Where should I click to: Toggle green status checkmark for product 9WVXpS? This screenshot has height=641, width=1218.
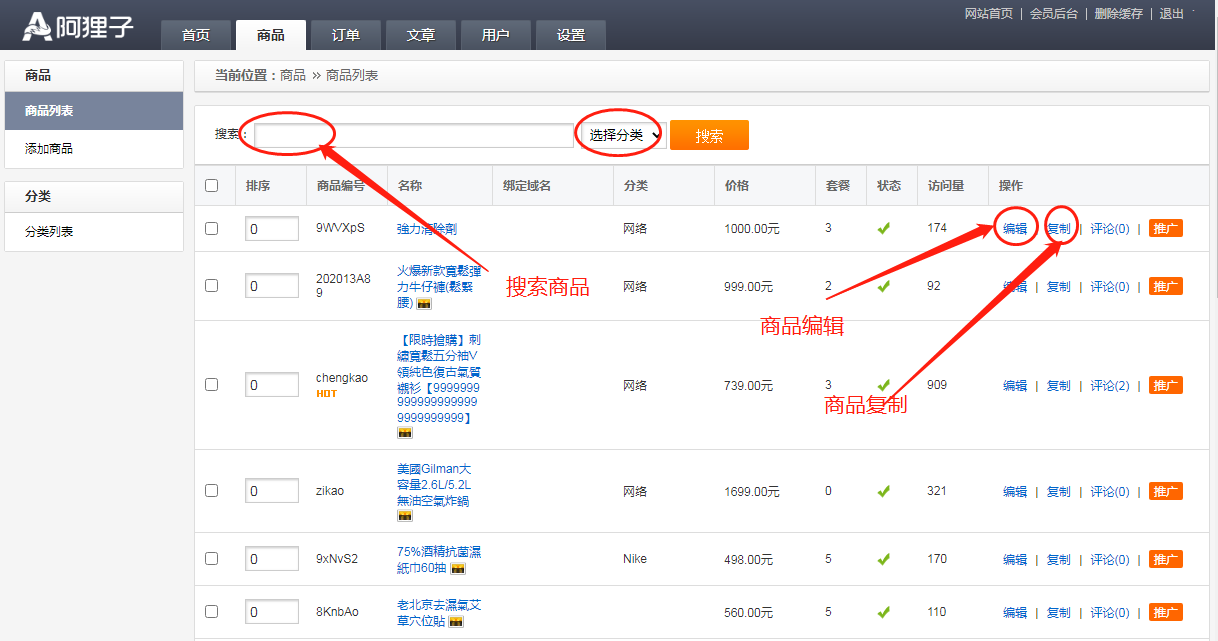(883, 229)
